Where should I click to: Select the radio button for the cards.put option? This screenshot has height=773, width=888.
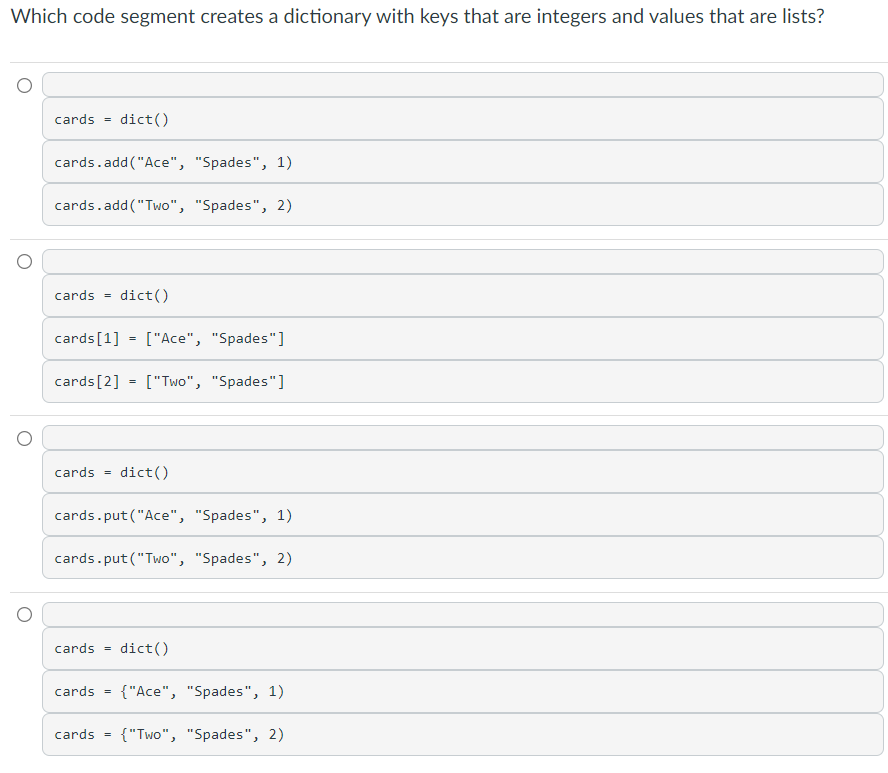pos(23,438)
